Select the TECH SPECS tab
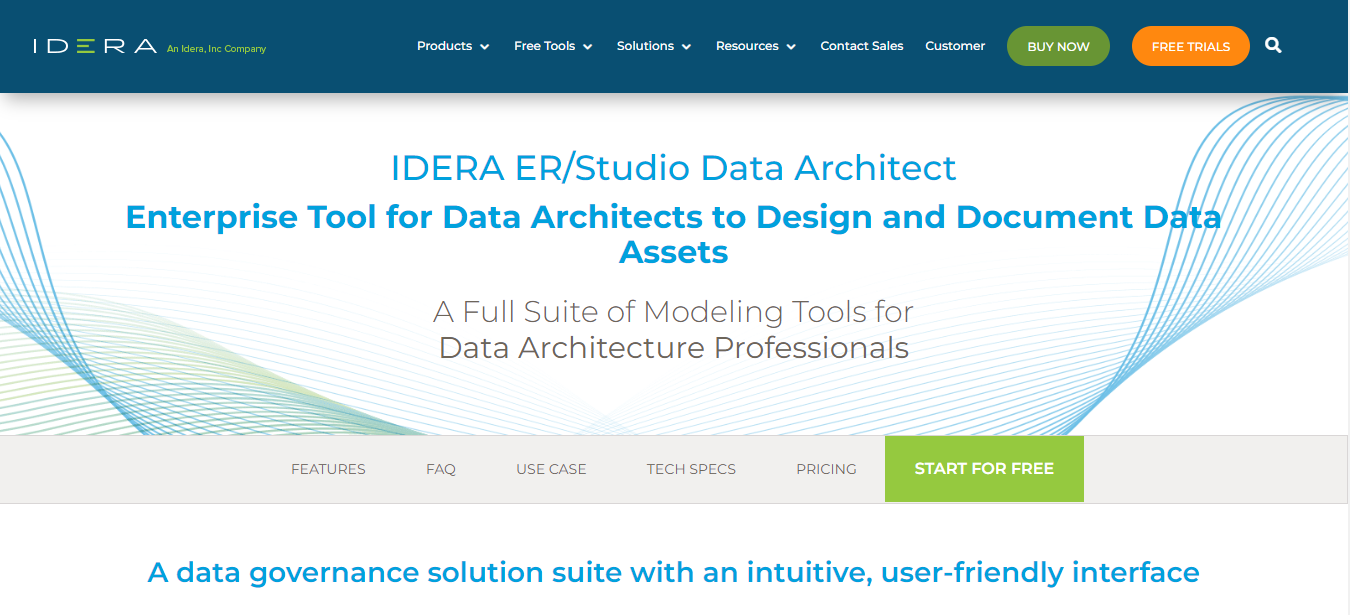 pyautogui.click(x=691, y=468)
